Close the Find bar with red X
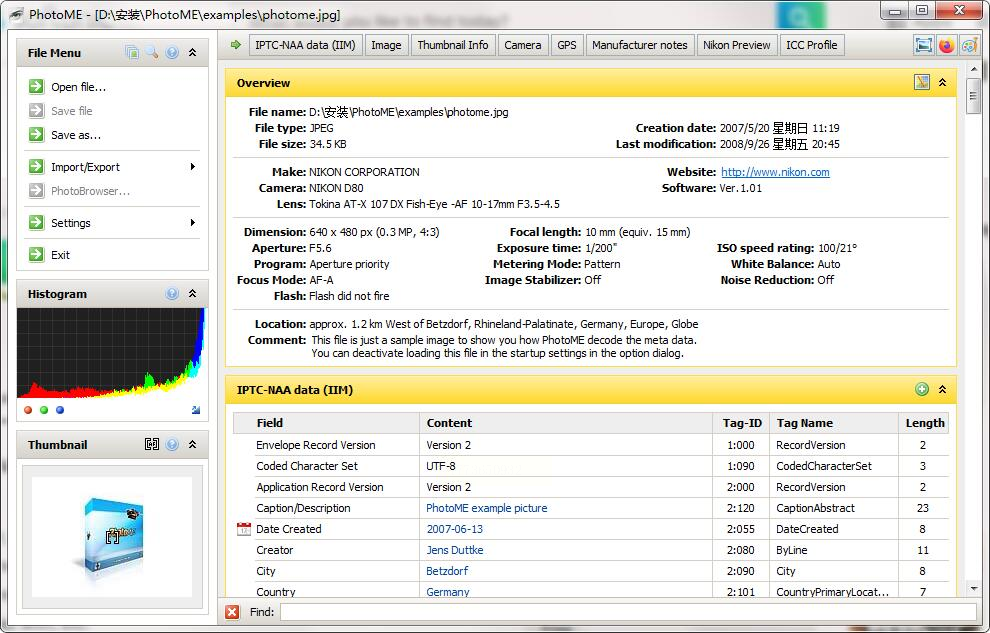Image resolution: width=990 pixels, height=633 pixels. click(x=232, y=612)
